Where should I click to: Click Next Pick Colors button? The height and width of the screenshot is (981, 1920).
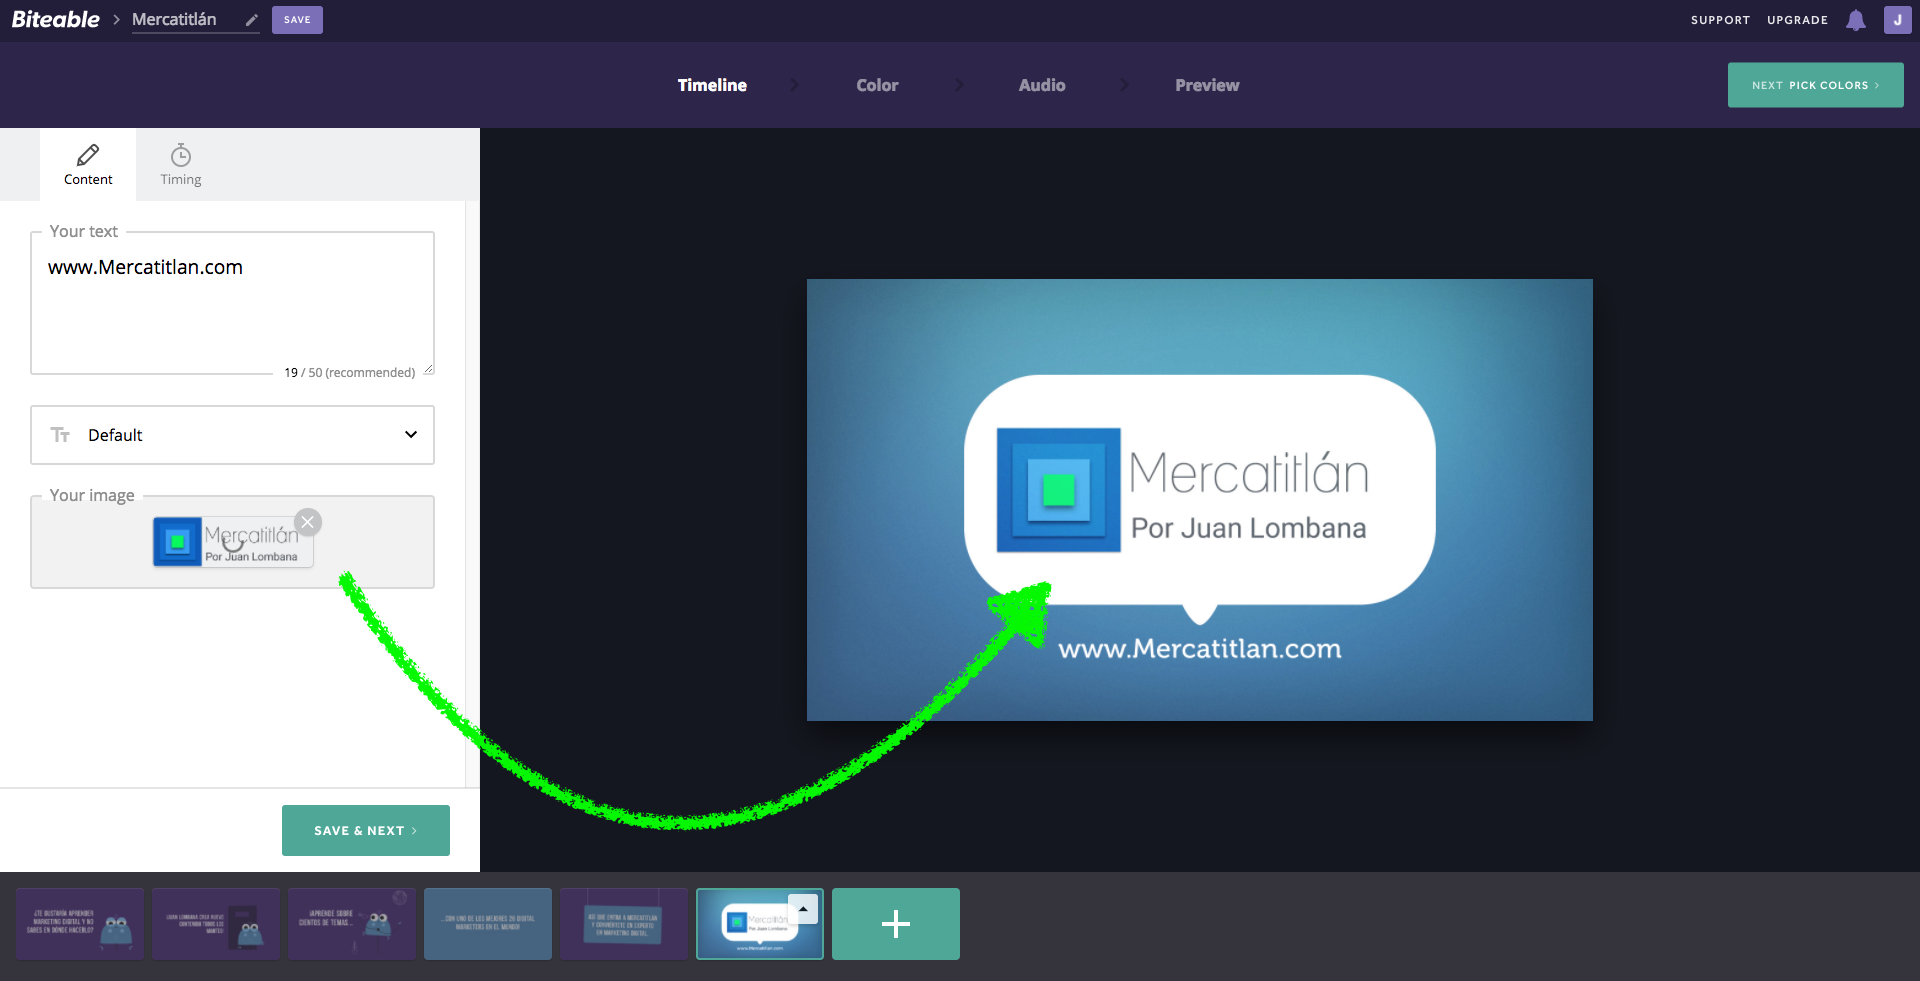[1815, 85]
